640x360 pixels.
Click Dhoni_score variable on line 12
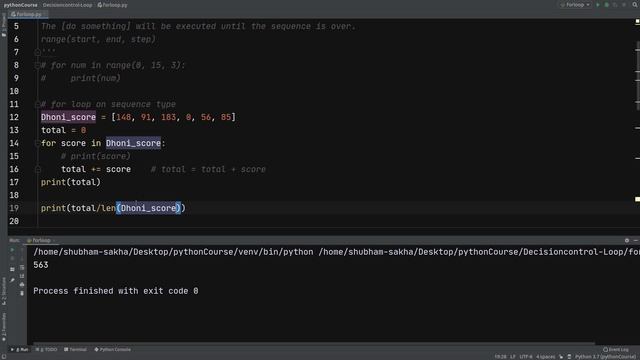(x=68, y=117)
